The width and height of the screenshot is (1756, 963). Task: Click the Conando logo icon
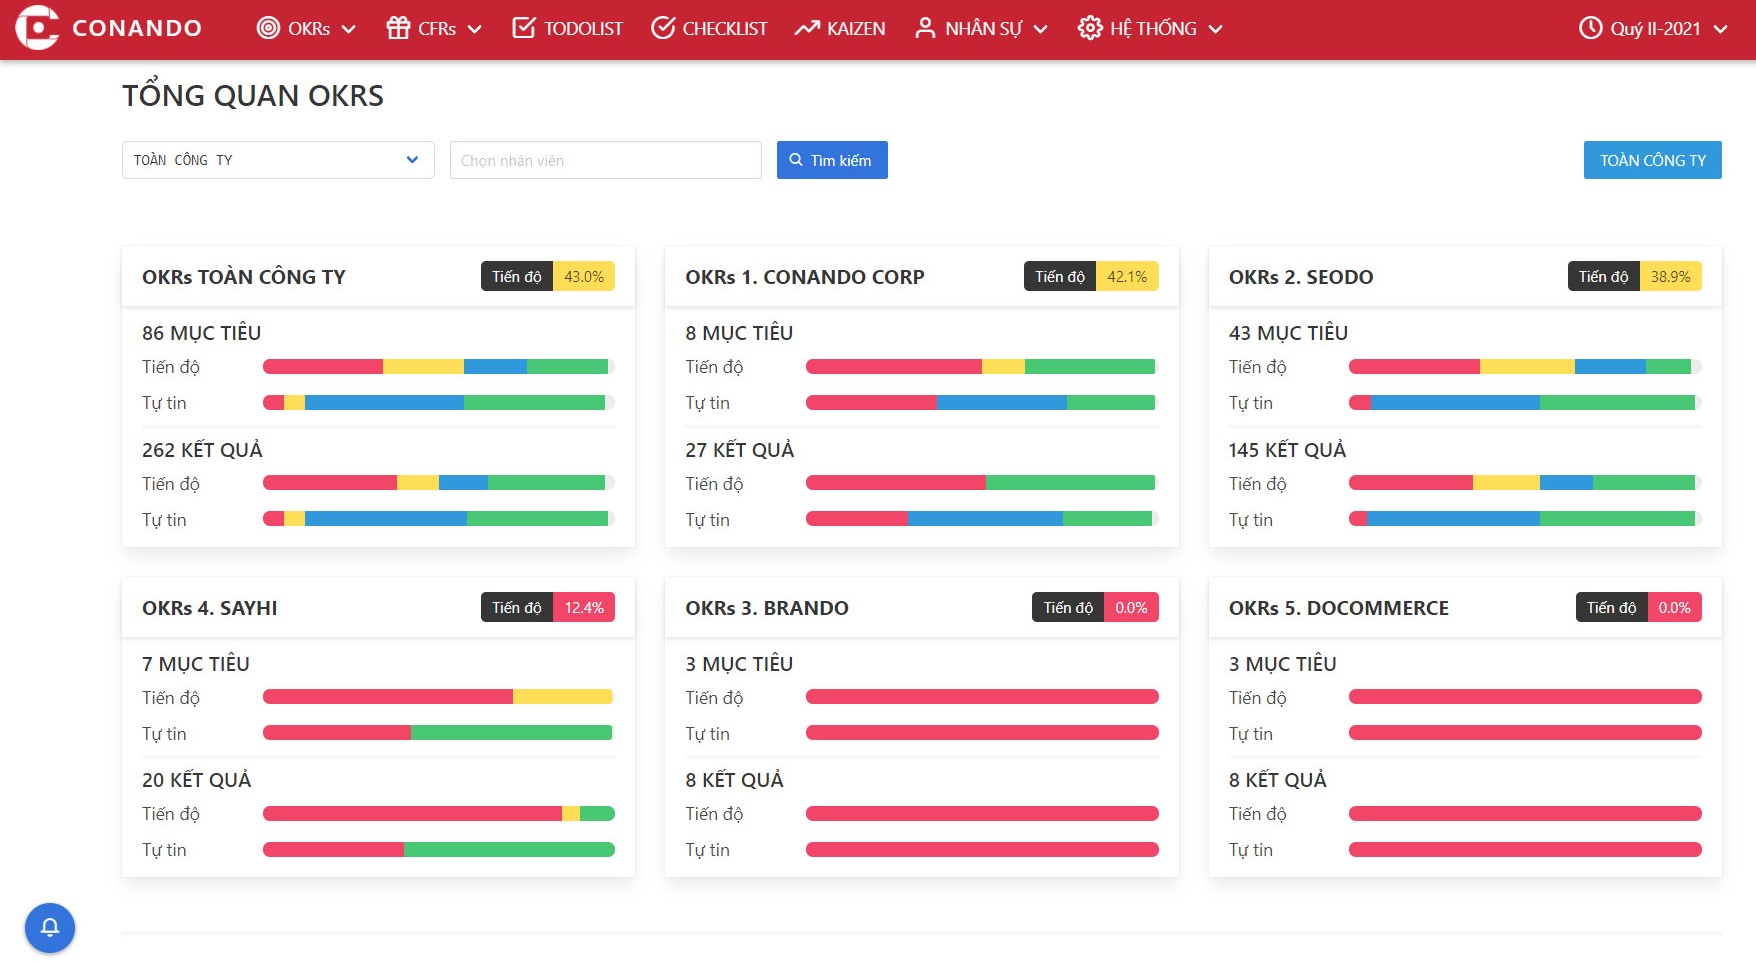pyautogui.click(x=37, y=27)
